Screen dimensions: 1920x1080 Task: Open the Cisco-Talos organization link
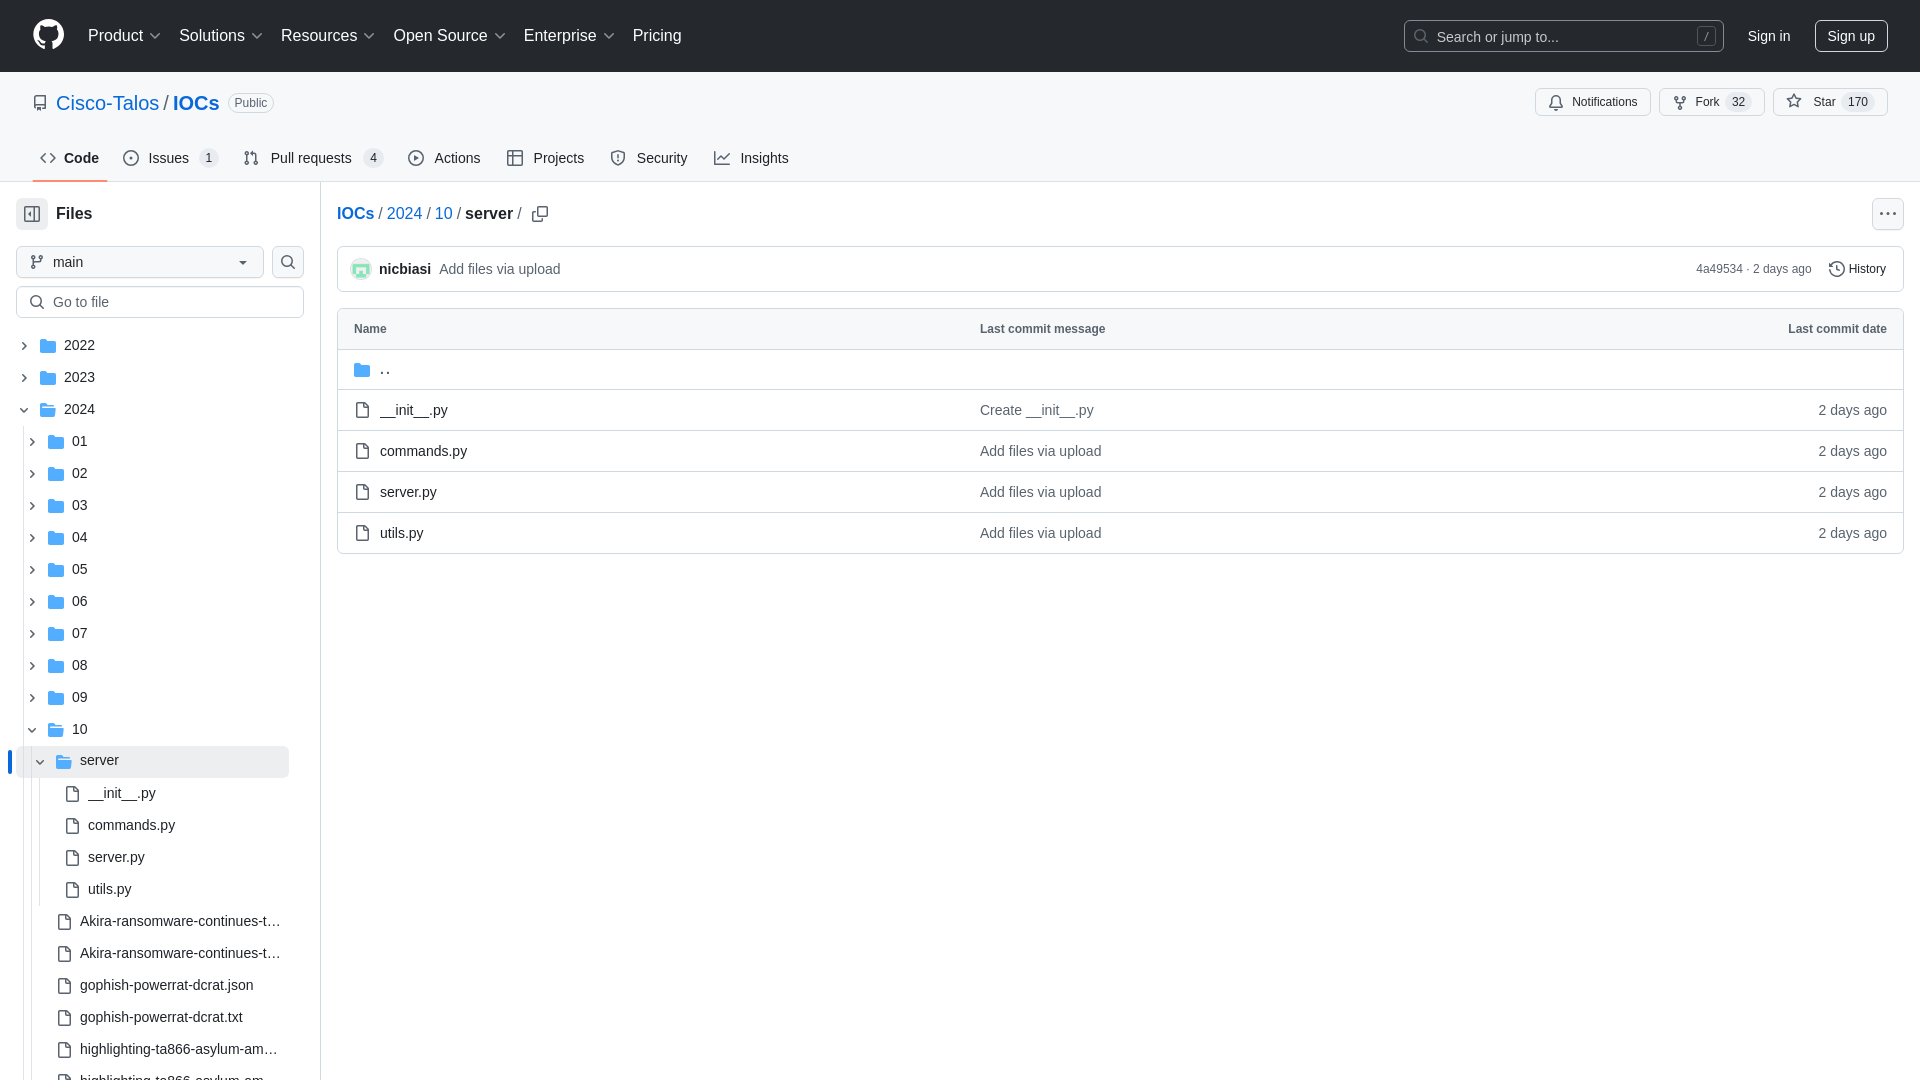point(107,103)
